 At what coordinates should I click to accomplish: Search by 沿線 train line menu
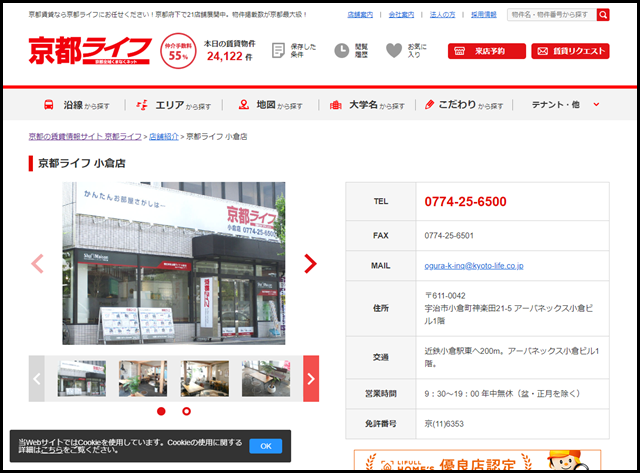tap(76, 105)
